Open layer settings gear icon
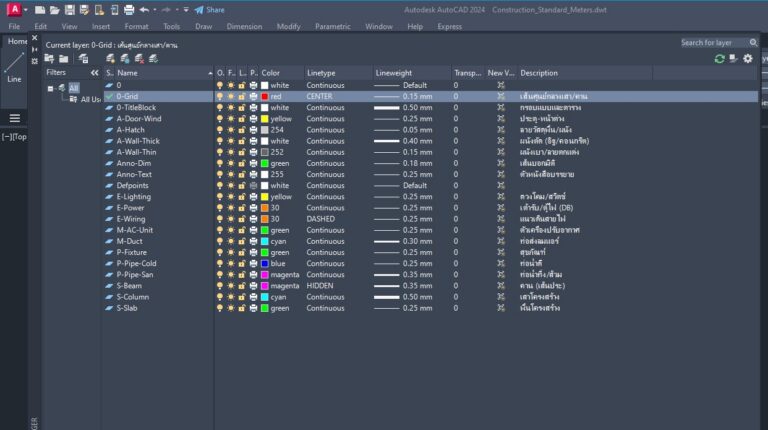The image size is (768, 430). (747, 58)
